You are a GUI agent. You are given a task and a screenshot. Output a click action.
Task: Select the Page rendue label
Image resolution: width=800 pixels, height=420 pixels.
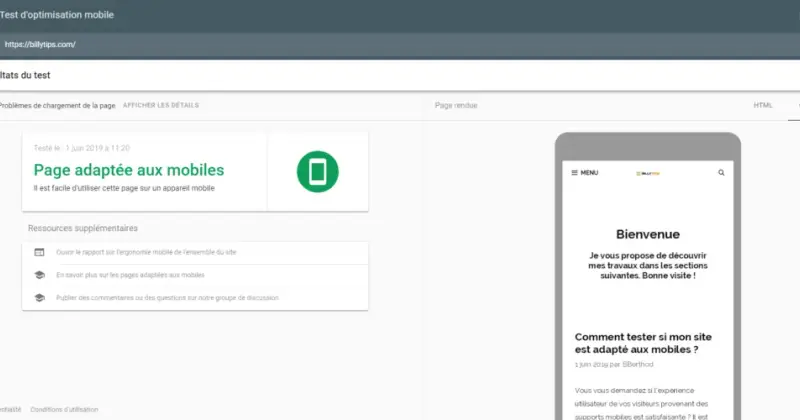point(456,105)
